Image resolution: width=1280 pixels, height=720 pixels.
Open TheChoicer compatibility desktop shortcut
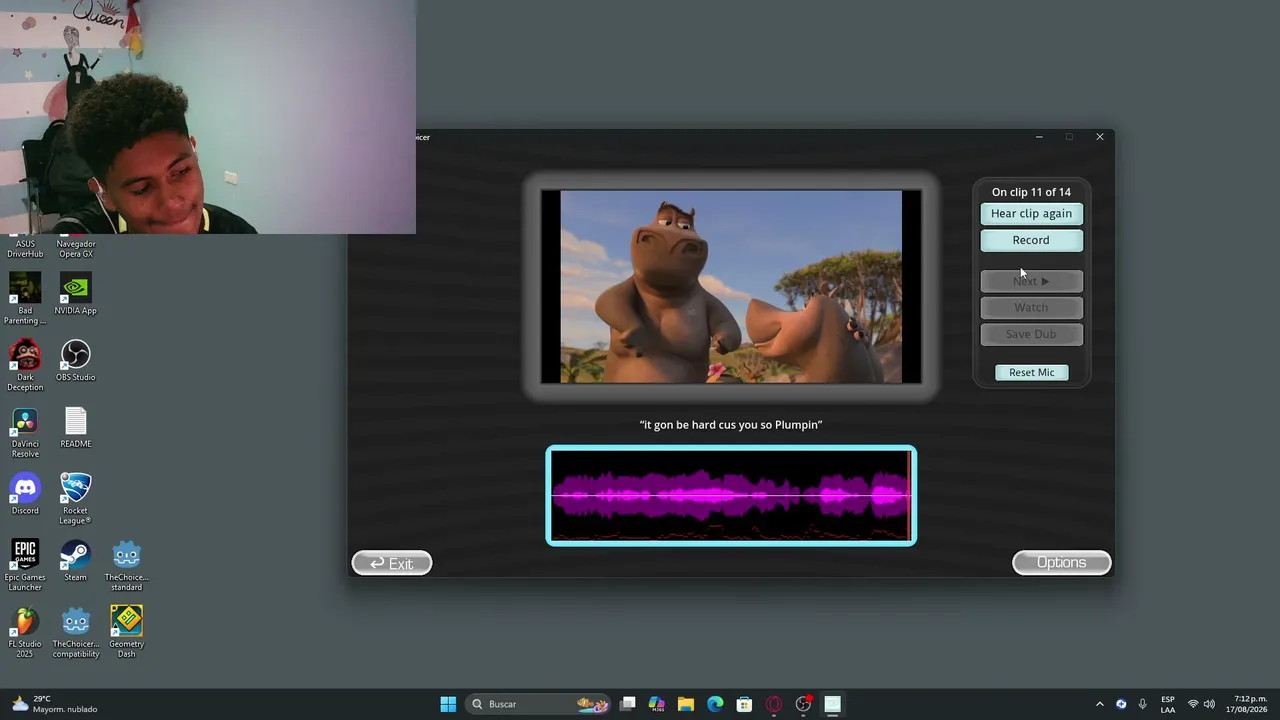pyautogui.click(x=76, y=632)
